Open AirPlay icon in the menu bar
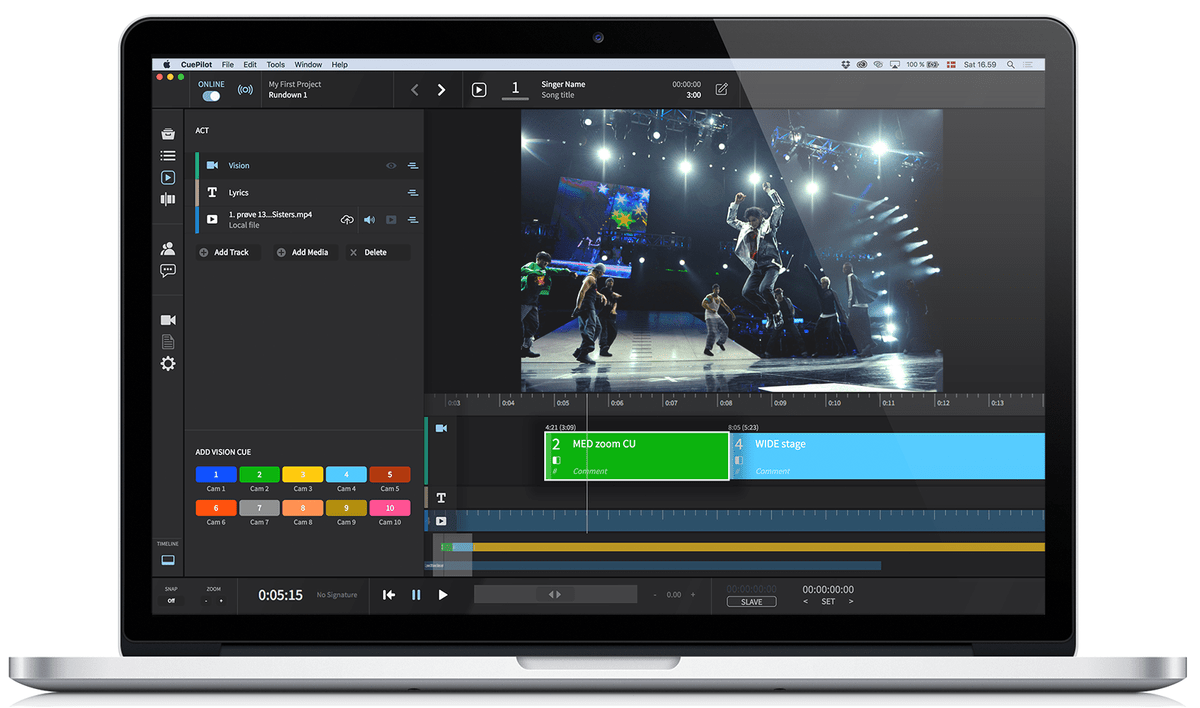 tap(894, 64)
